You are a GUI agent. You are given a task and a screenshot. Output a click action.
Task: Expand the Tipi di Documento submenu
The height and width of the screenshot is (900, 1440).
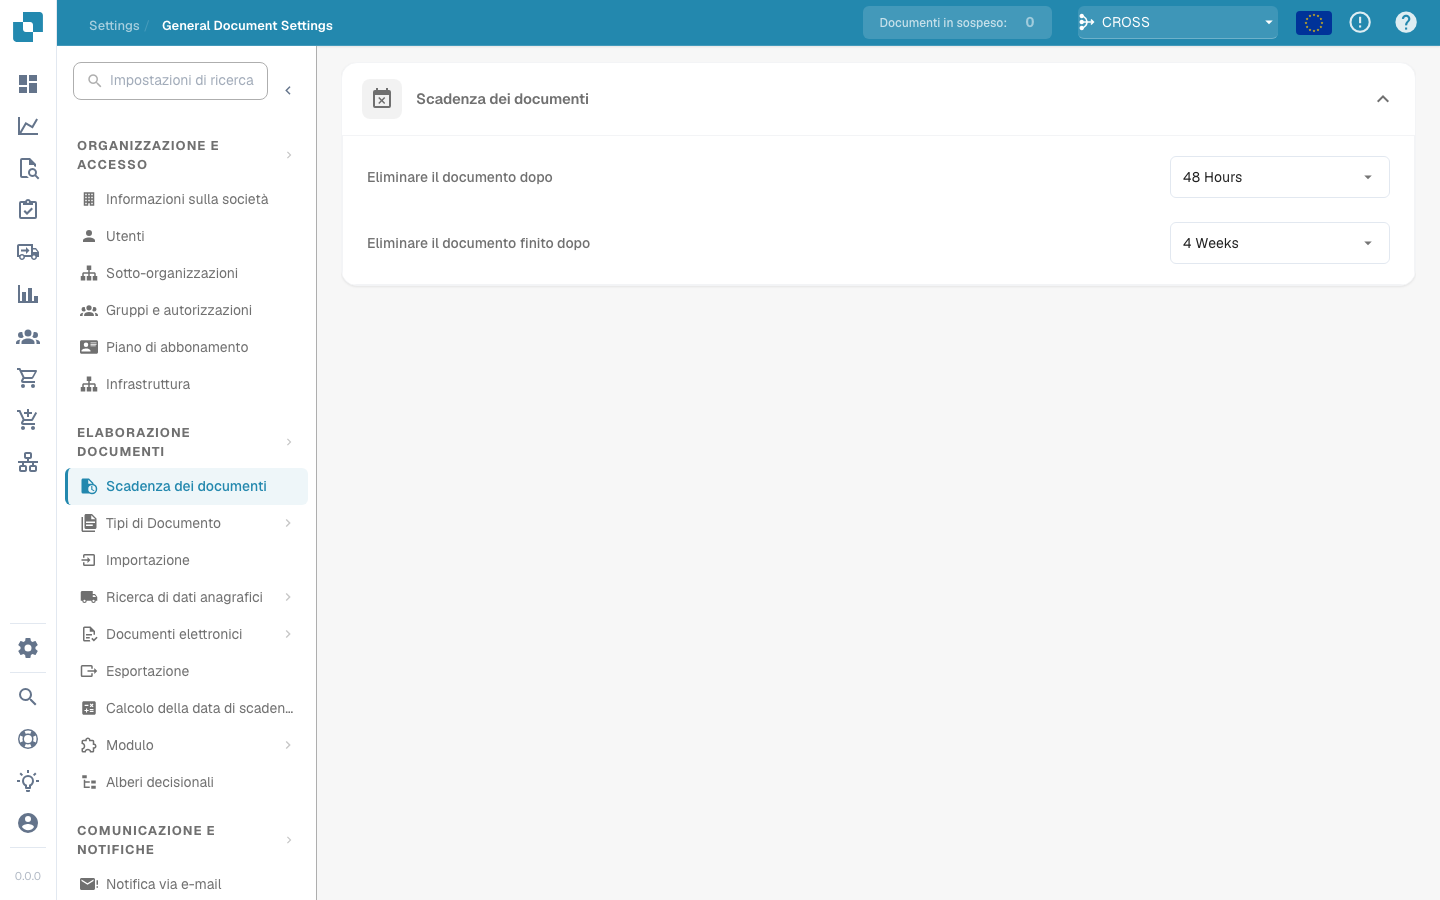[x=288, y=523]
